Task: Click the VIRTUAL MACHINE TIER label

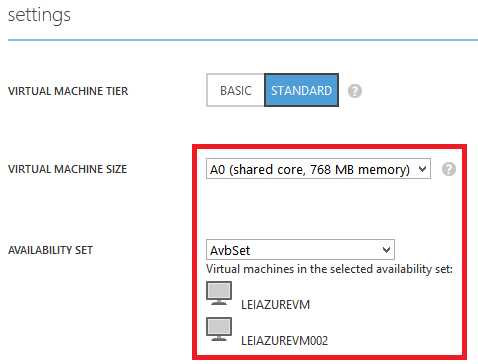Action: [68, 91]
